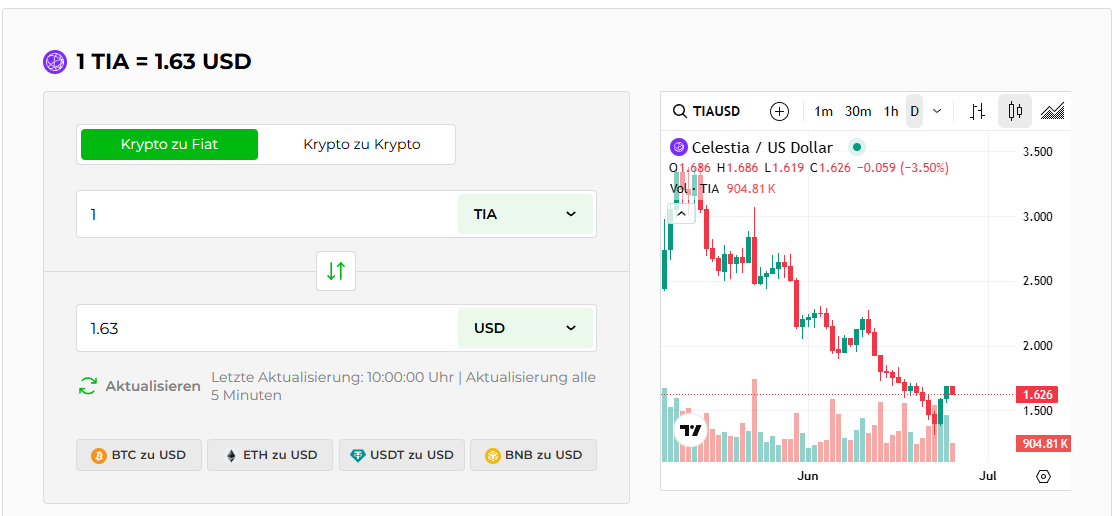Click the green market status indicator dot

[857, 147]
